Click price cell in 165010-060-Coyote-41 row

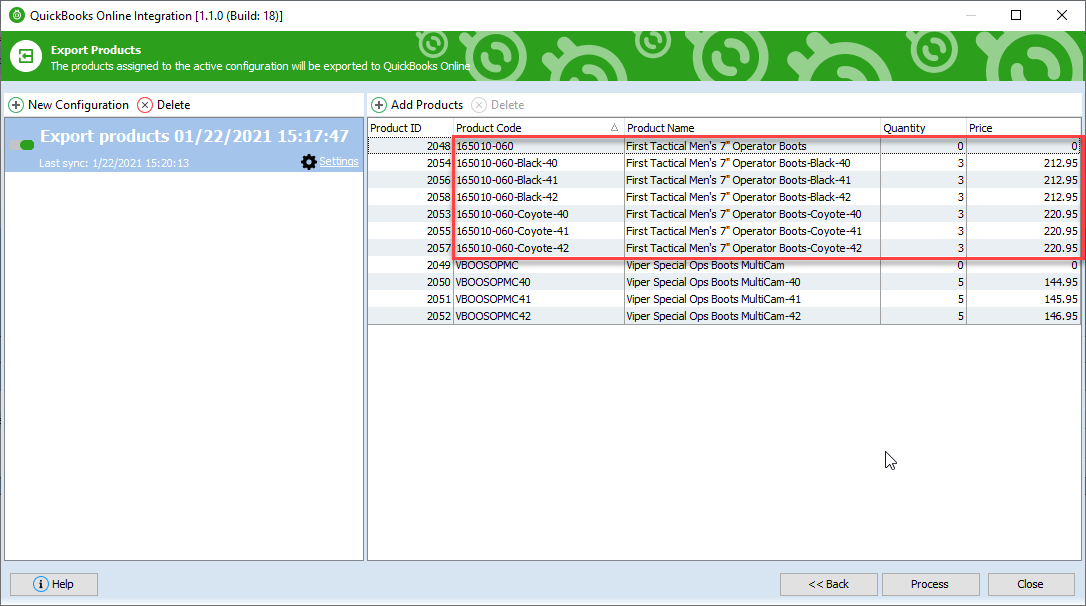(1023, 231)
